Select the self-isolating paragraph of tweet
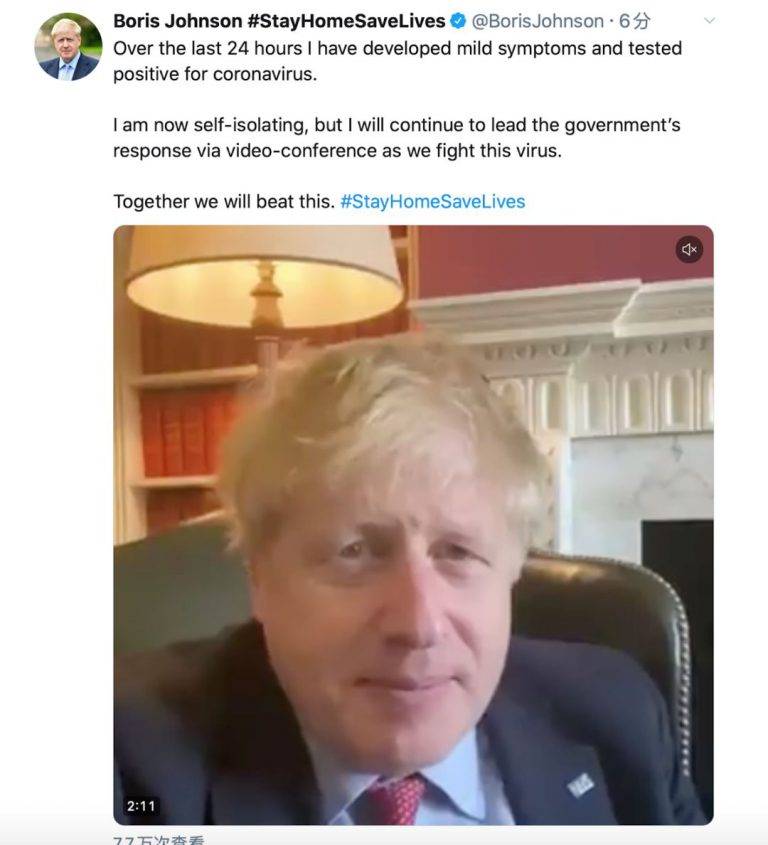The width and height of the screenshot is (768, 845). (397, 137)
